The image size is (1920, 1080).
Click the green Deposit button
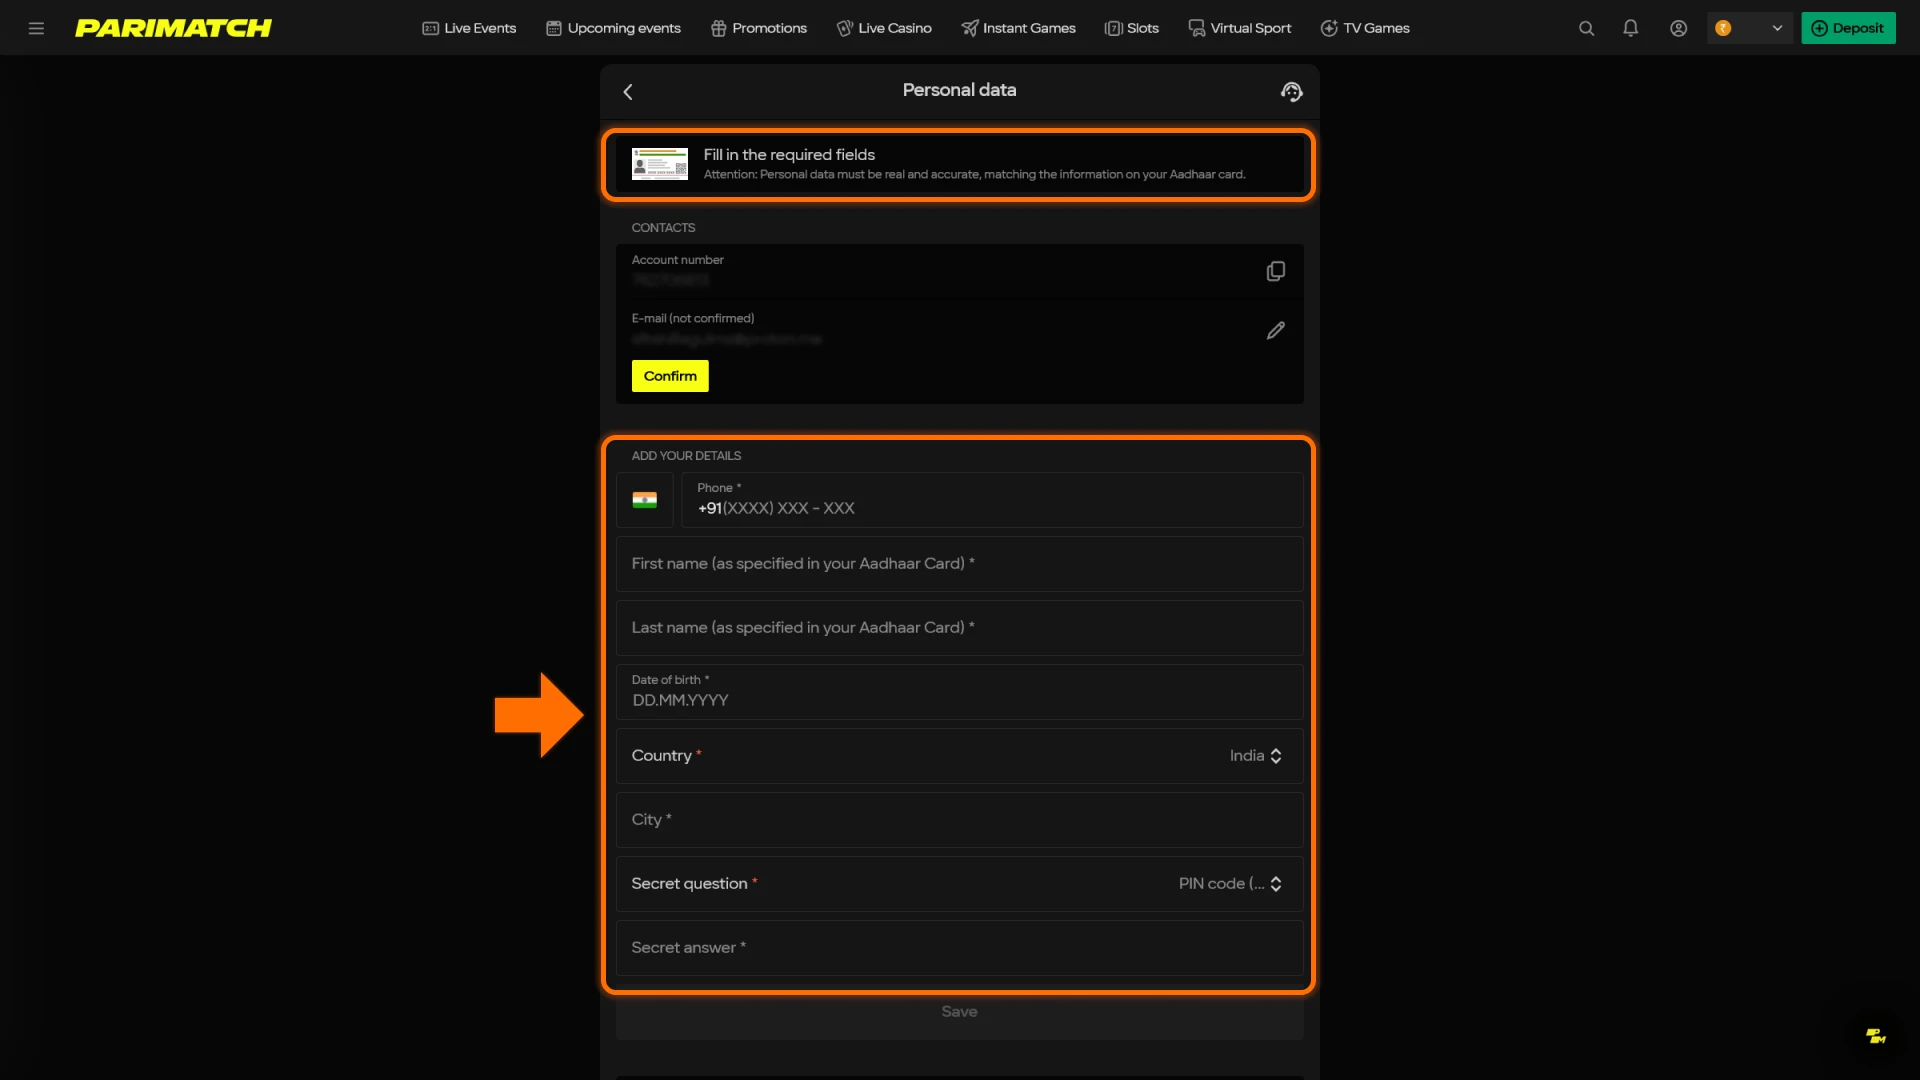point(1848,28)
